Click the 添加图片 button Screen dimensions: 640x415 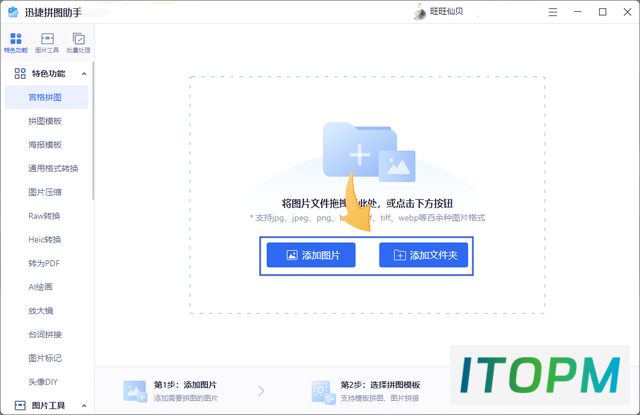311,255
